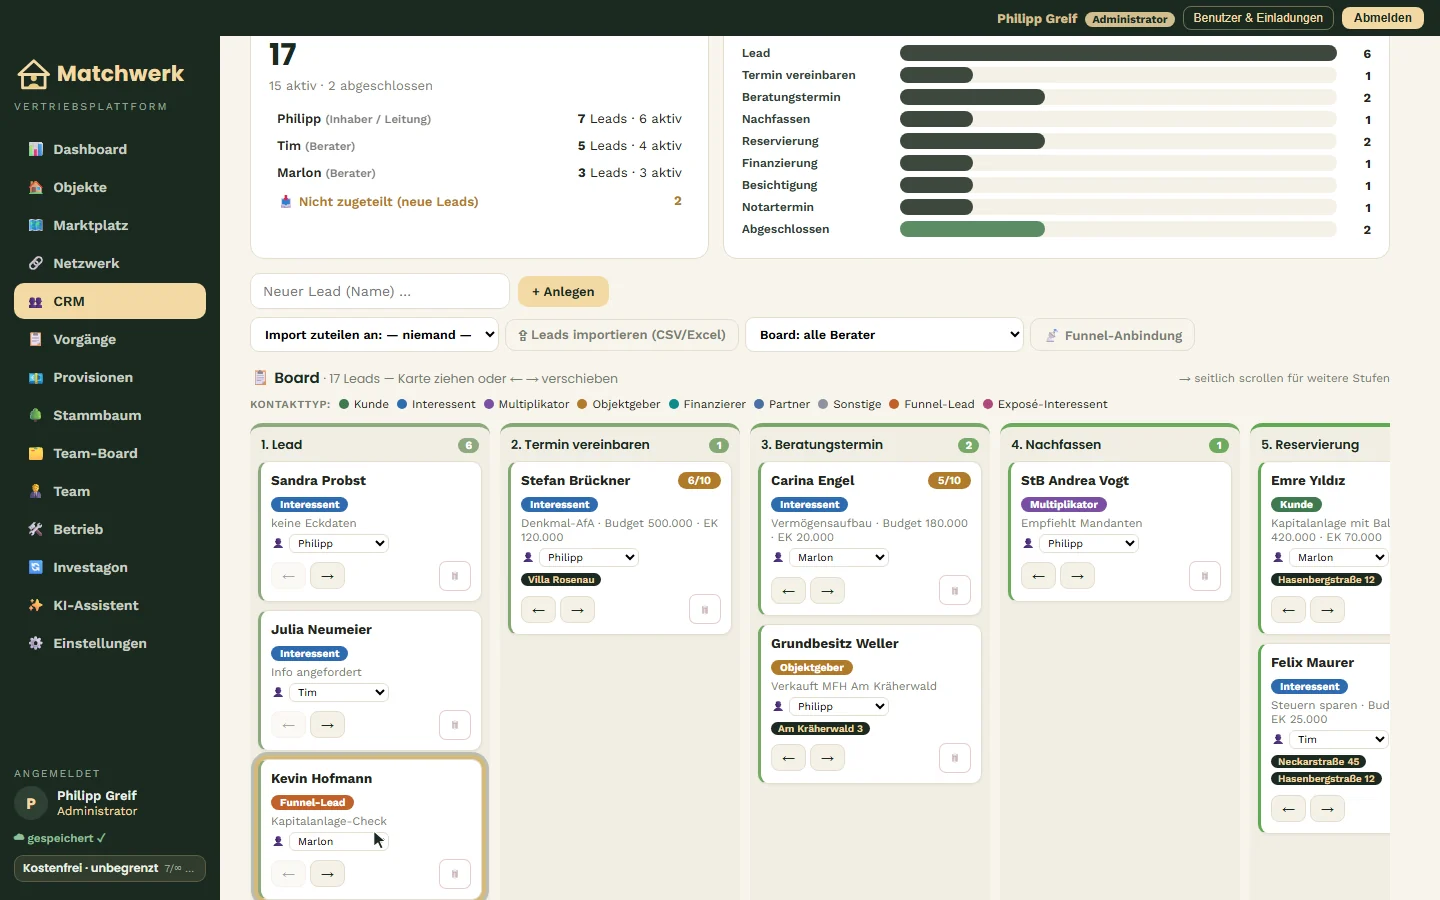Open KI-Assistent via its sparkle icon
Screen dimensions: 1440x900
coord(36,605)
